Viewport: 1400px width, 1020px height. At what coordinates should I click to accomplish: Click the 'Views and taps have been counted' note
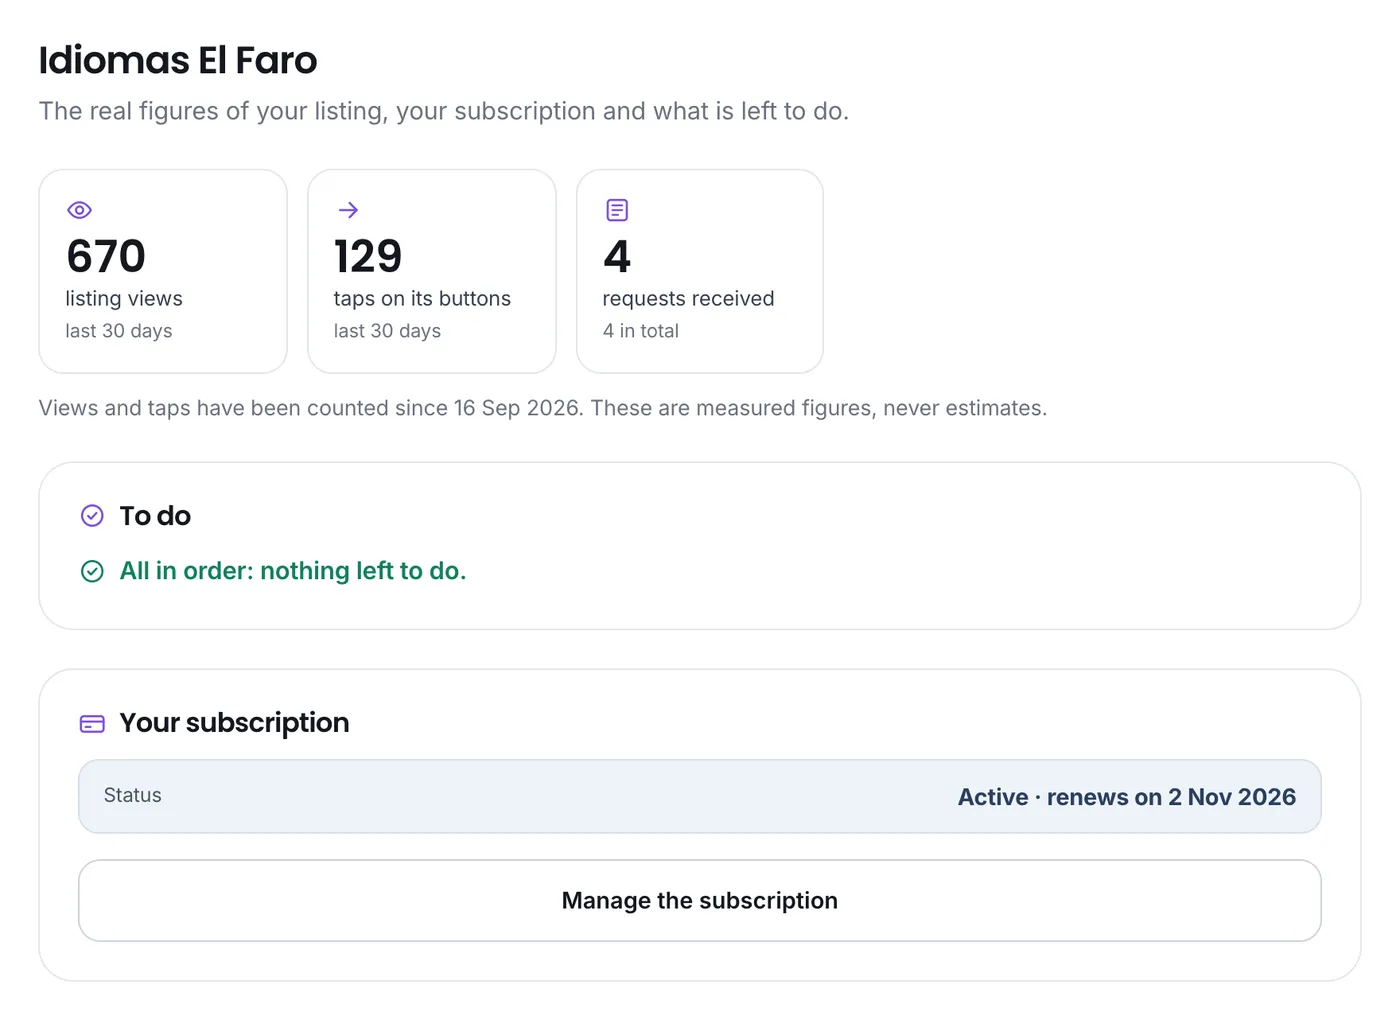pos(543,408)
